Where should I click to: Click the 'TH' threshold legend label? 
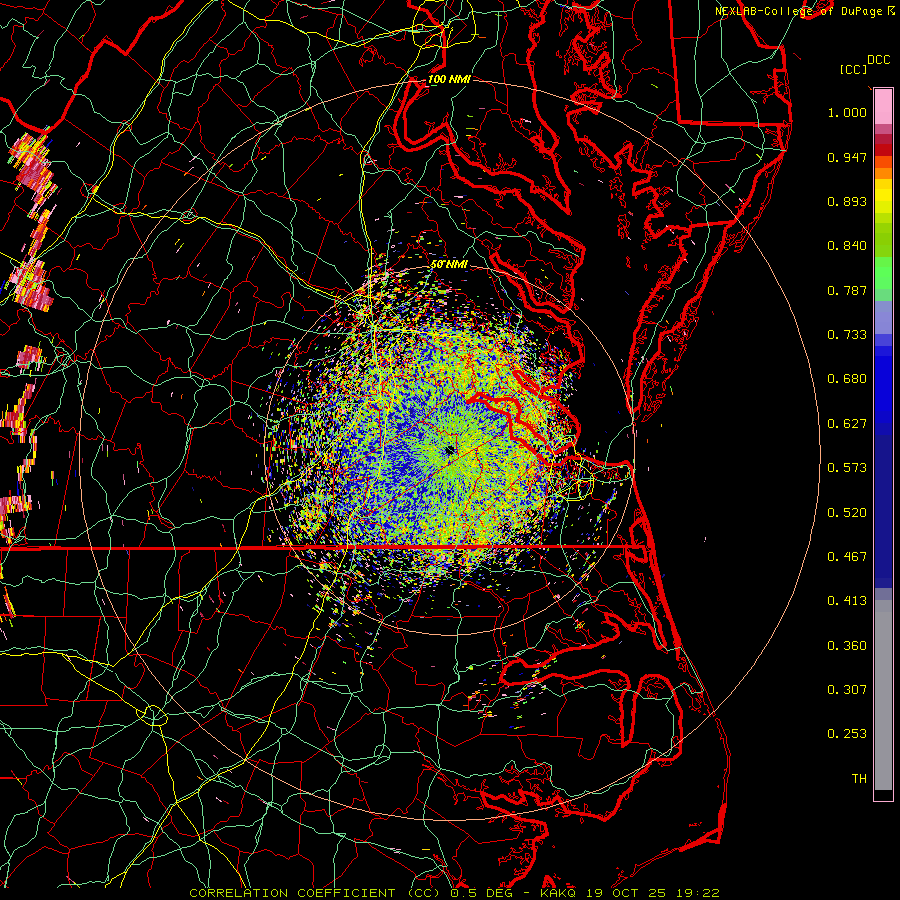click(x=859, y=779)
